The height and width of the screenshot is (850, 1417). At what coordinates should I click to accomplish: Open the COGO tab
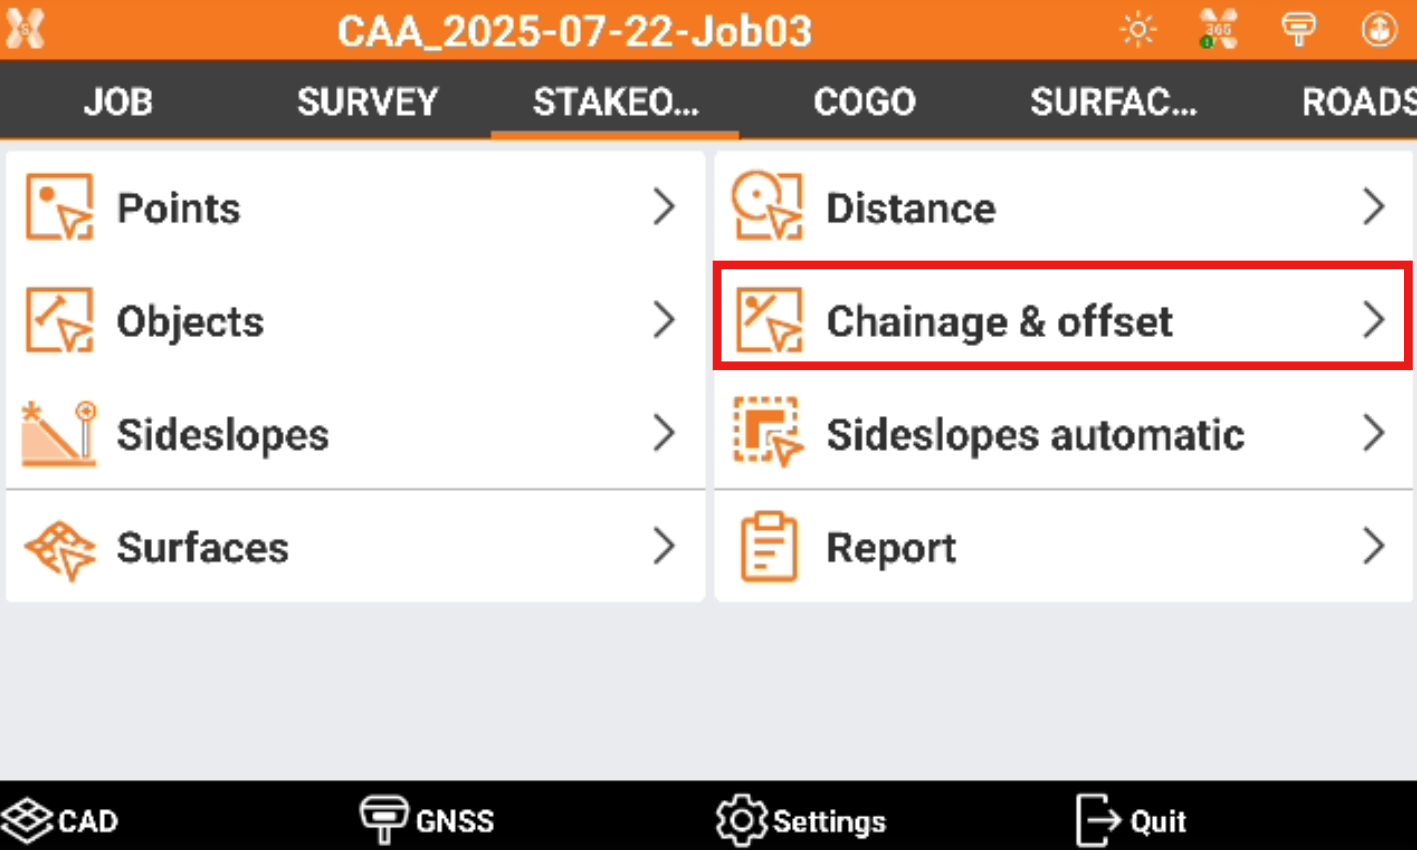pos(864,101)
